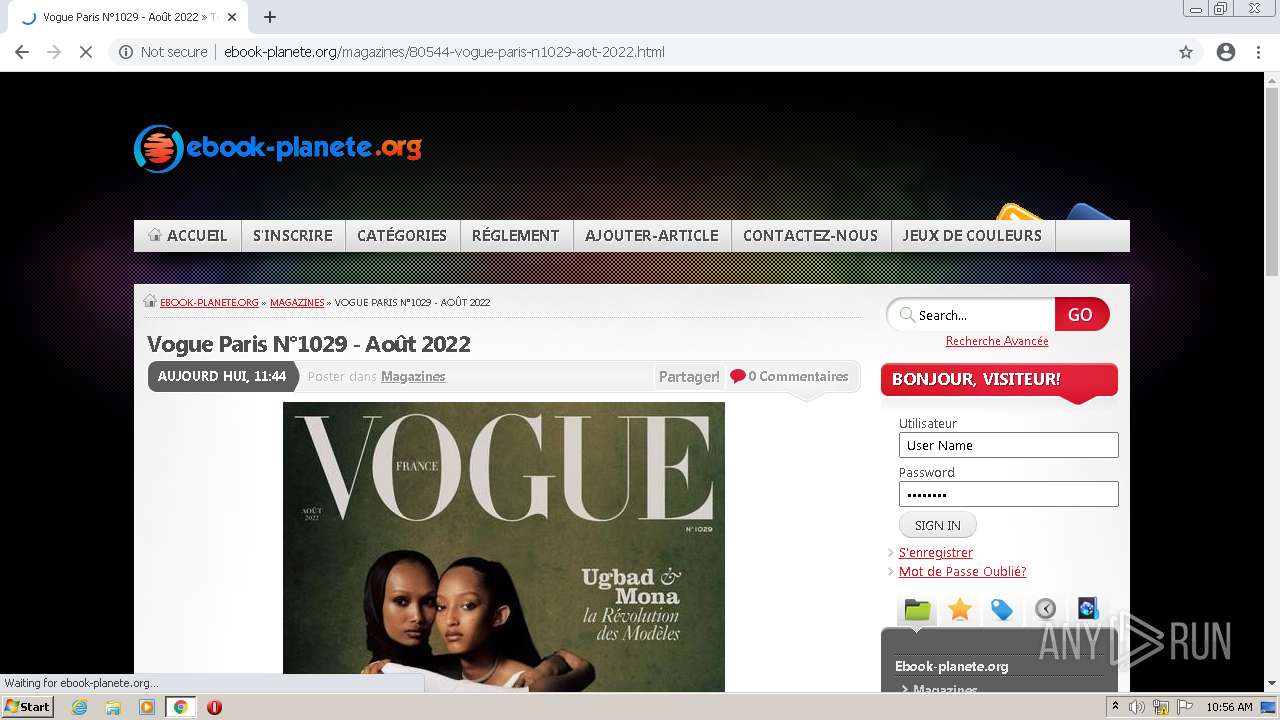Viewport: 1280px width, 720px height.
Task: Open the S'INSCRIRE menu item
Action: pos(293,236)
